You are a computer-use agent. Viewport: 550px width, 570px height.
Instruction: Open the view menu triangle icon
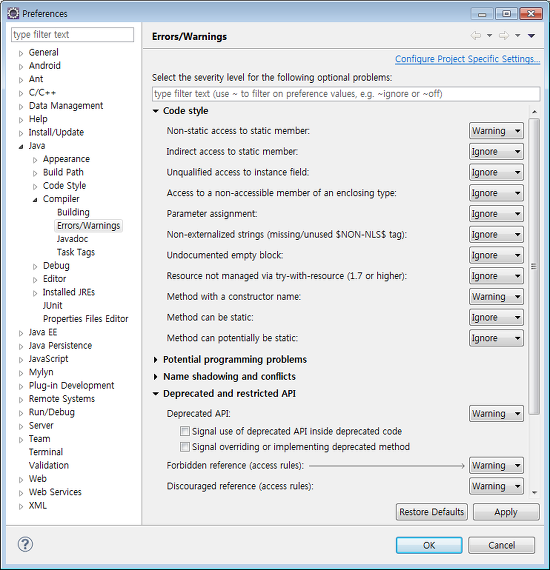[x=531, y=36]
